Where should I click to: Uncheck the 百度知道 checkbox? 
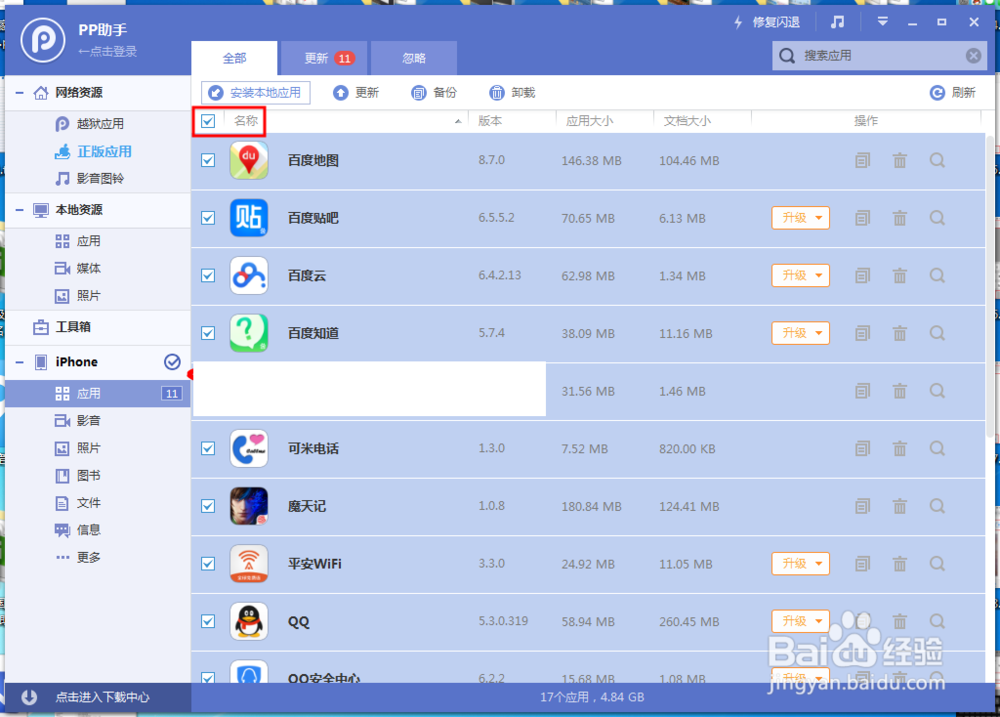point(208,333)
